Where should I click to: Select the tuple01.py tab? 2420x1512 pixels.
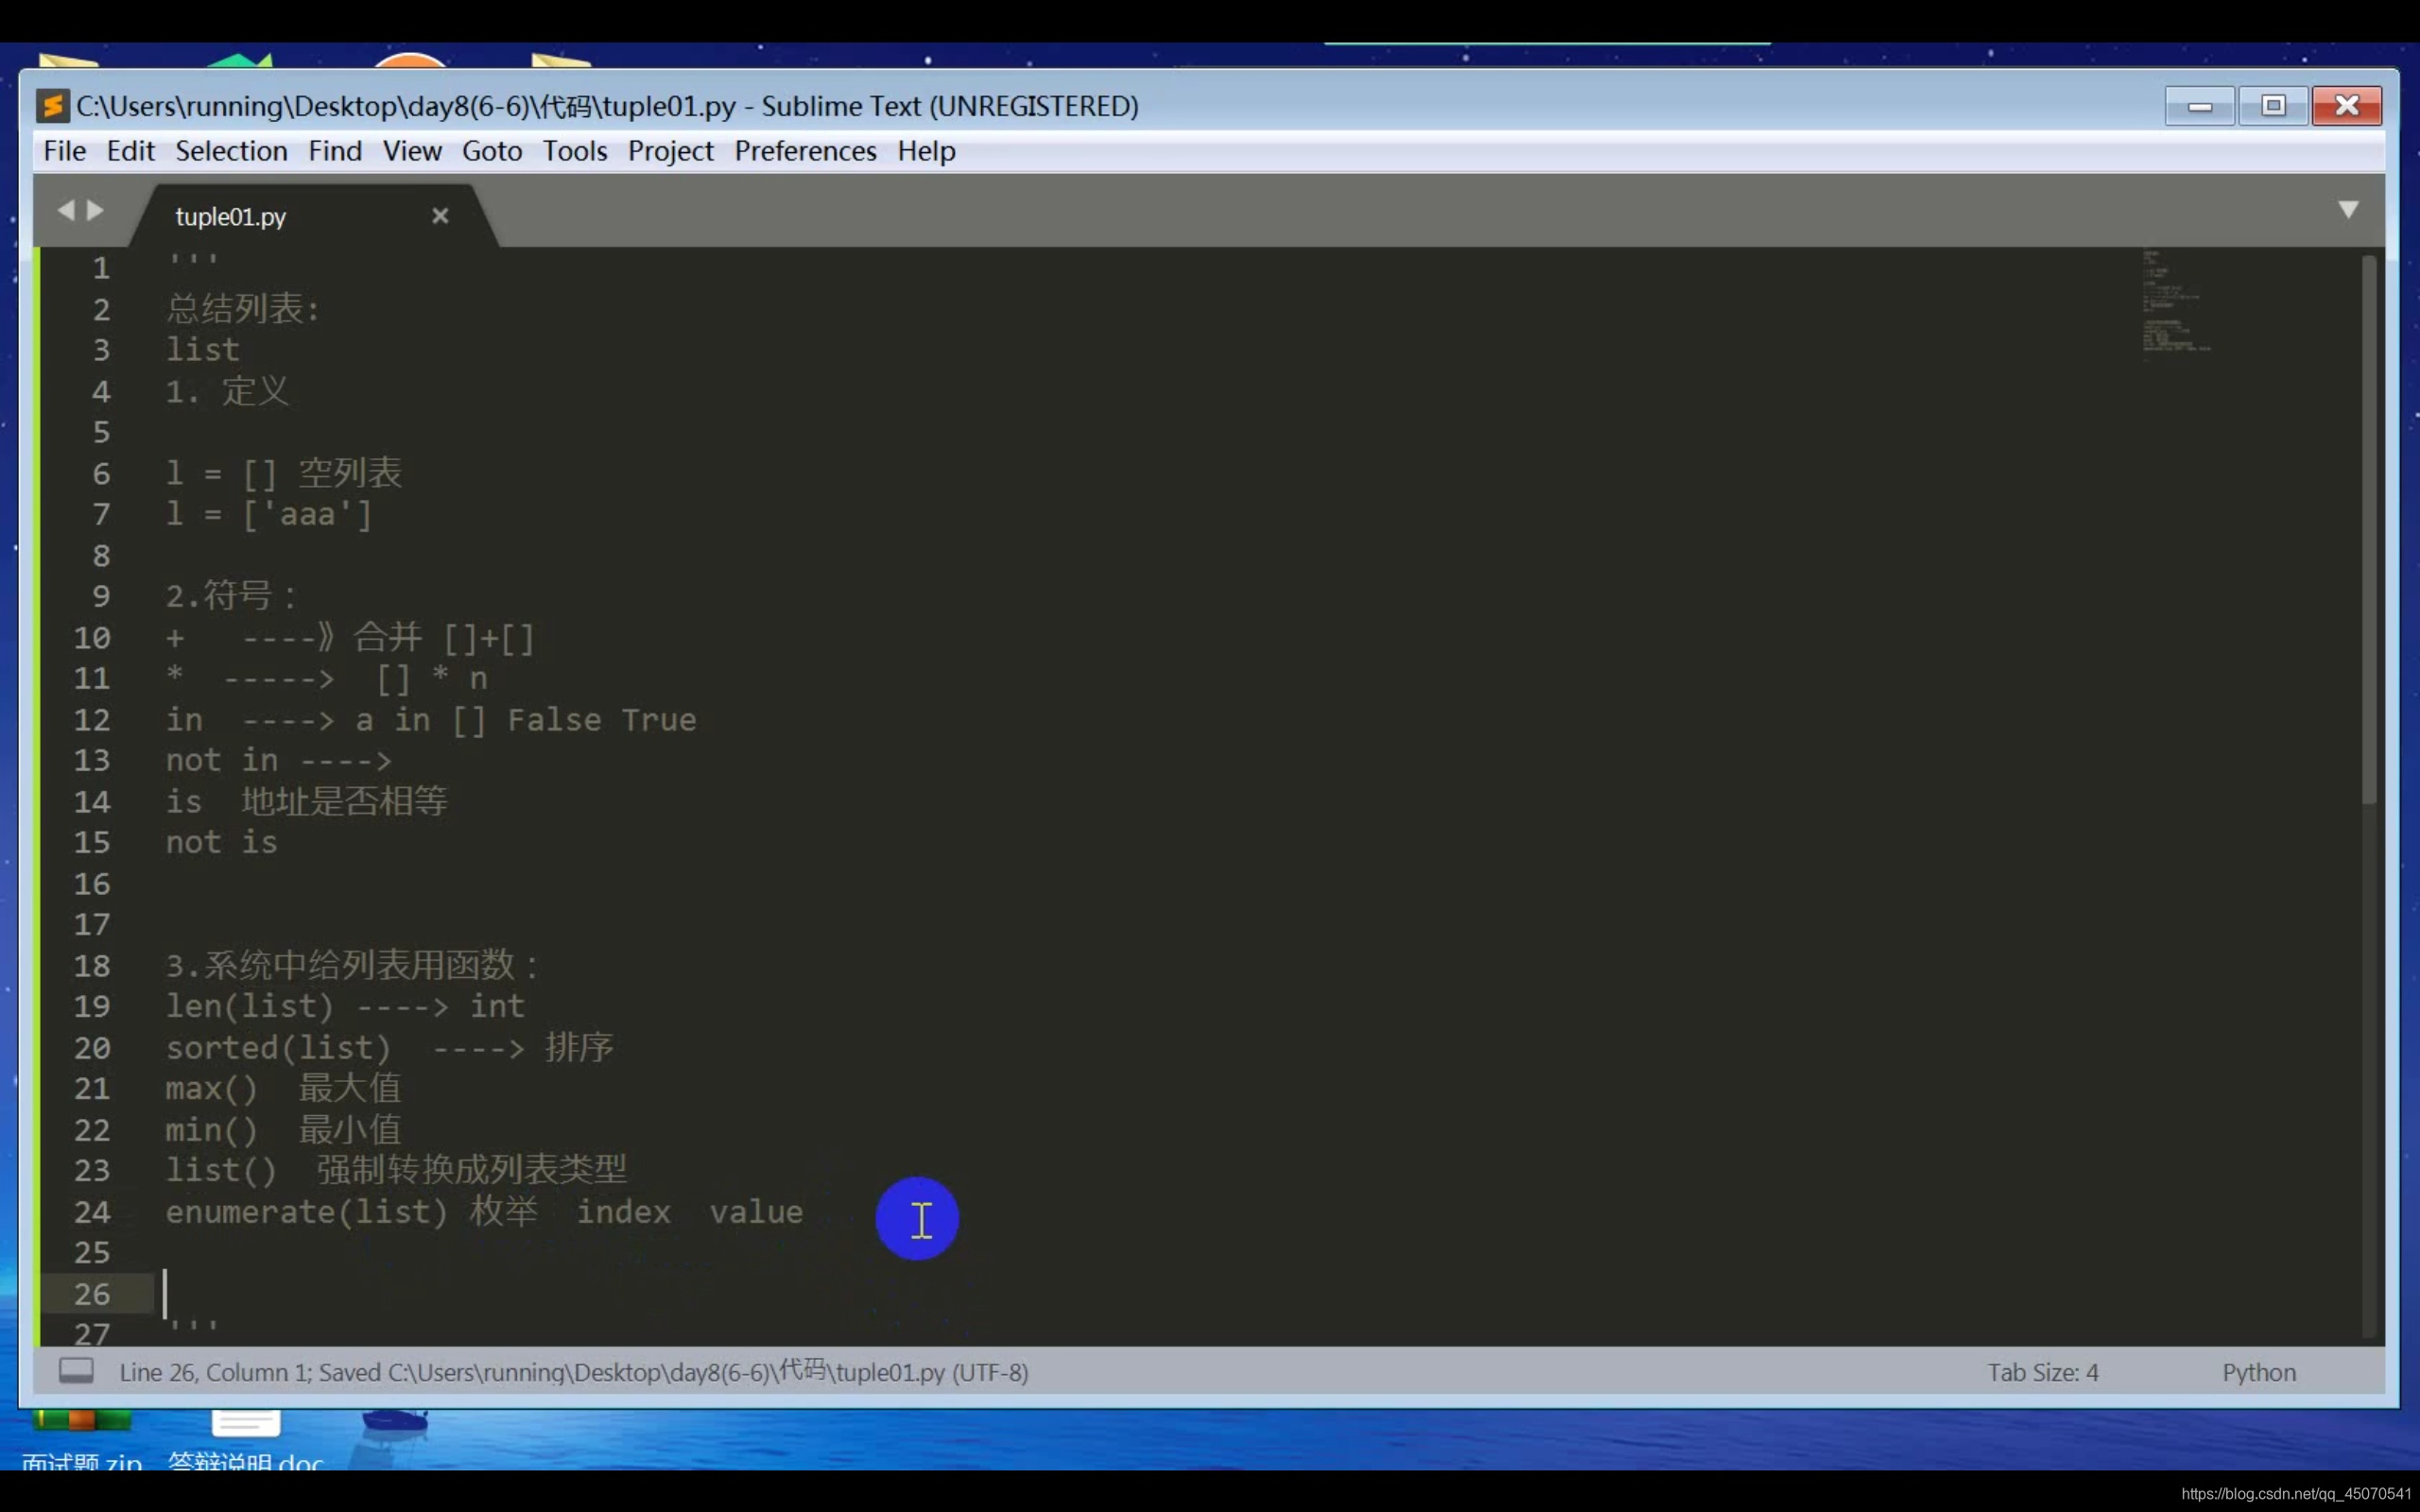point(232,217)
